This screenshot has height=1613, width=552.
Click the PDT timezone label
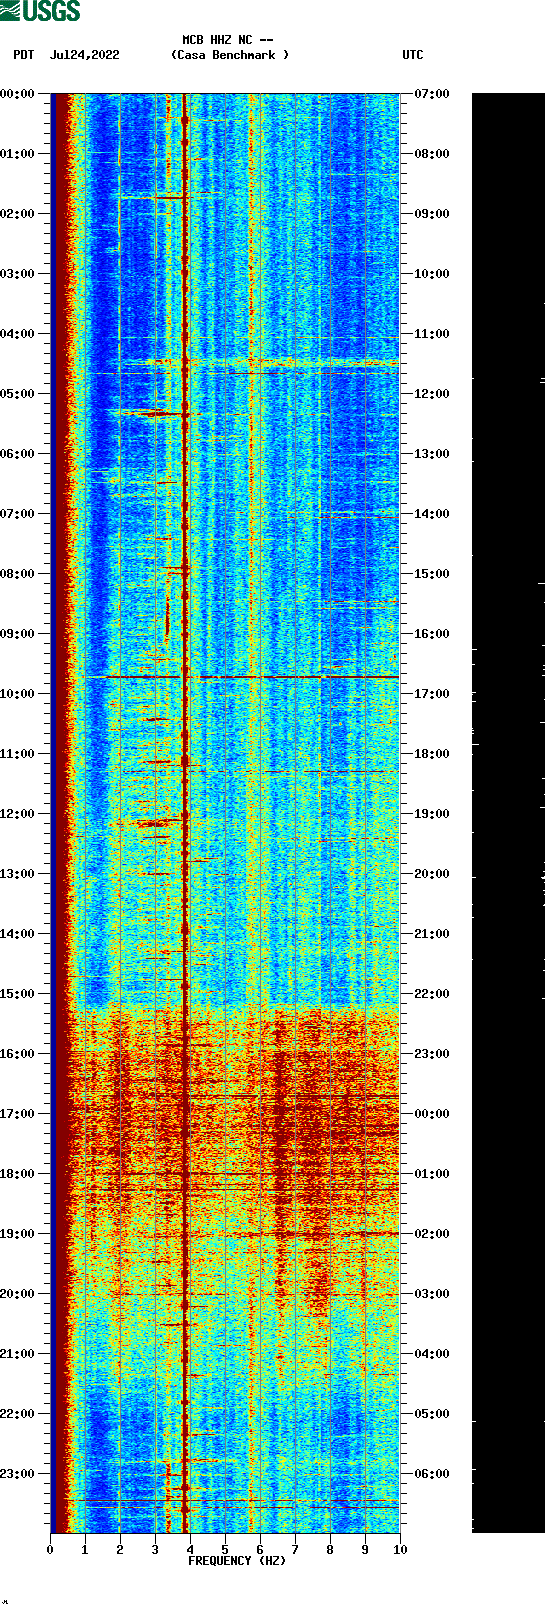pyautogui.click(x=24, y=55)
